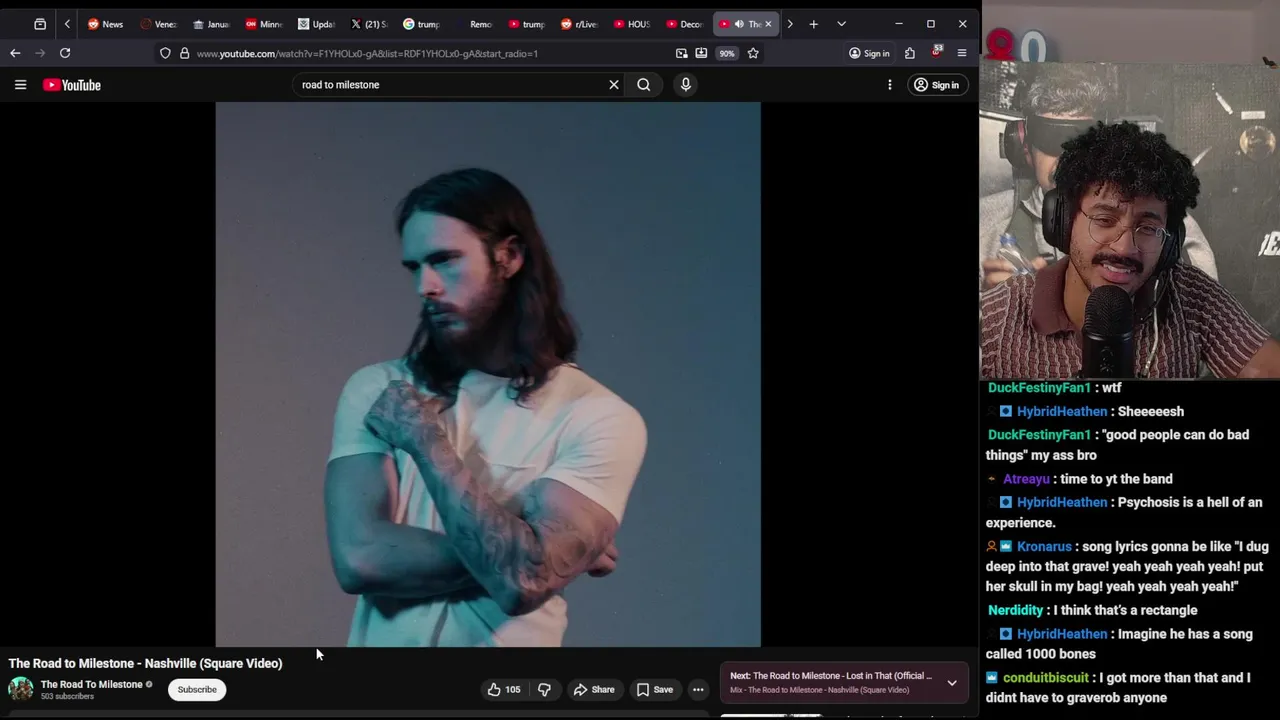1280x720 pixels.
Task: Open the YouTube guide hamburger menu
Action: click(20, 85)
